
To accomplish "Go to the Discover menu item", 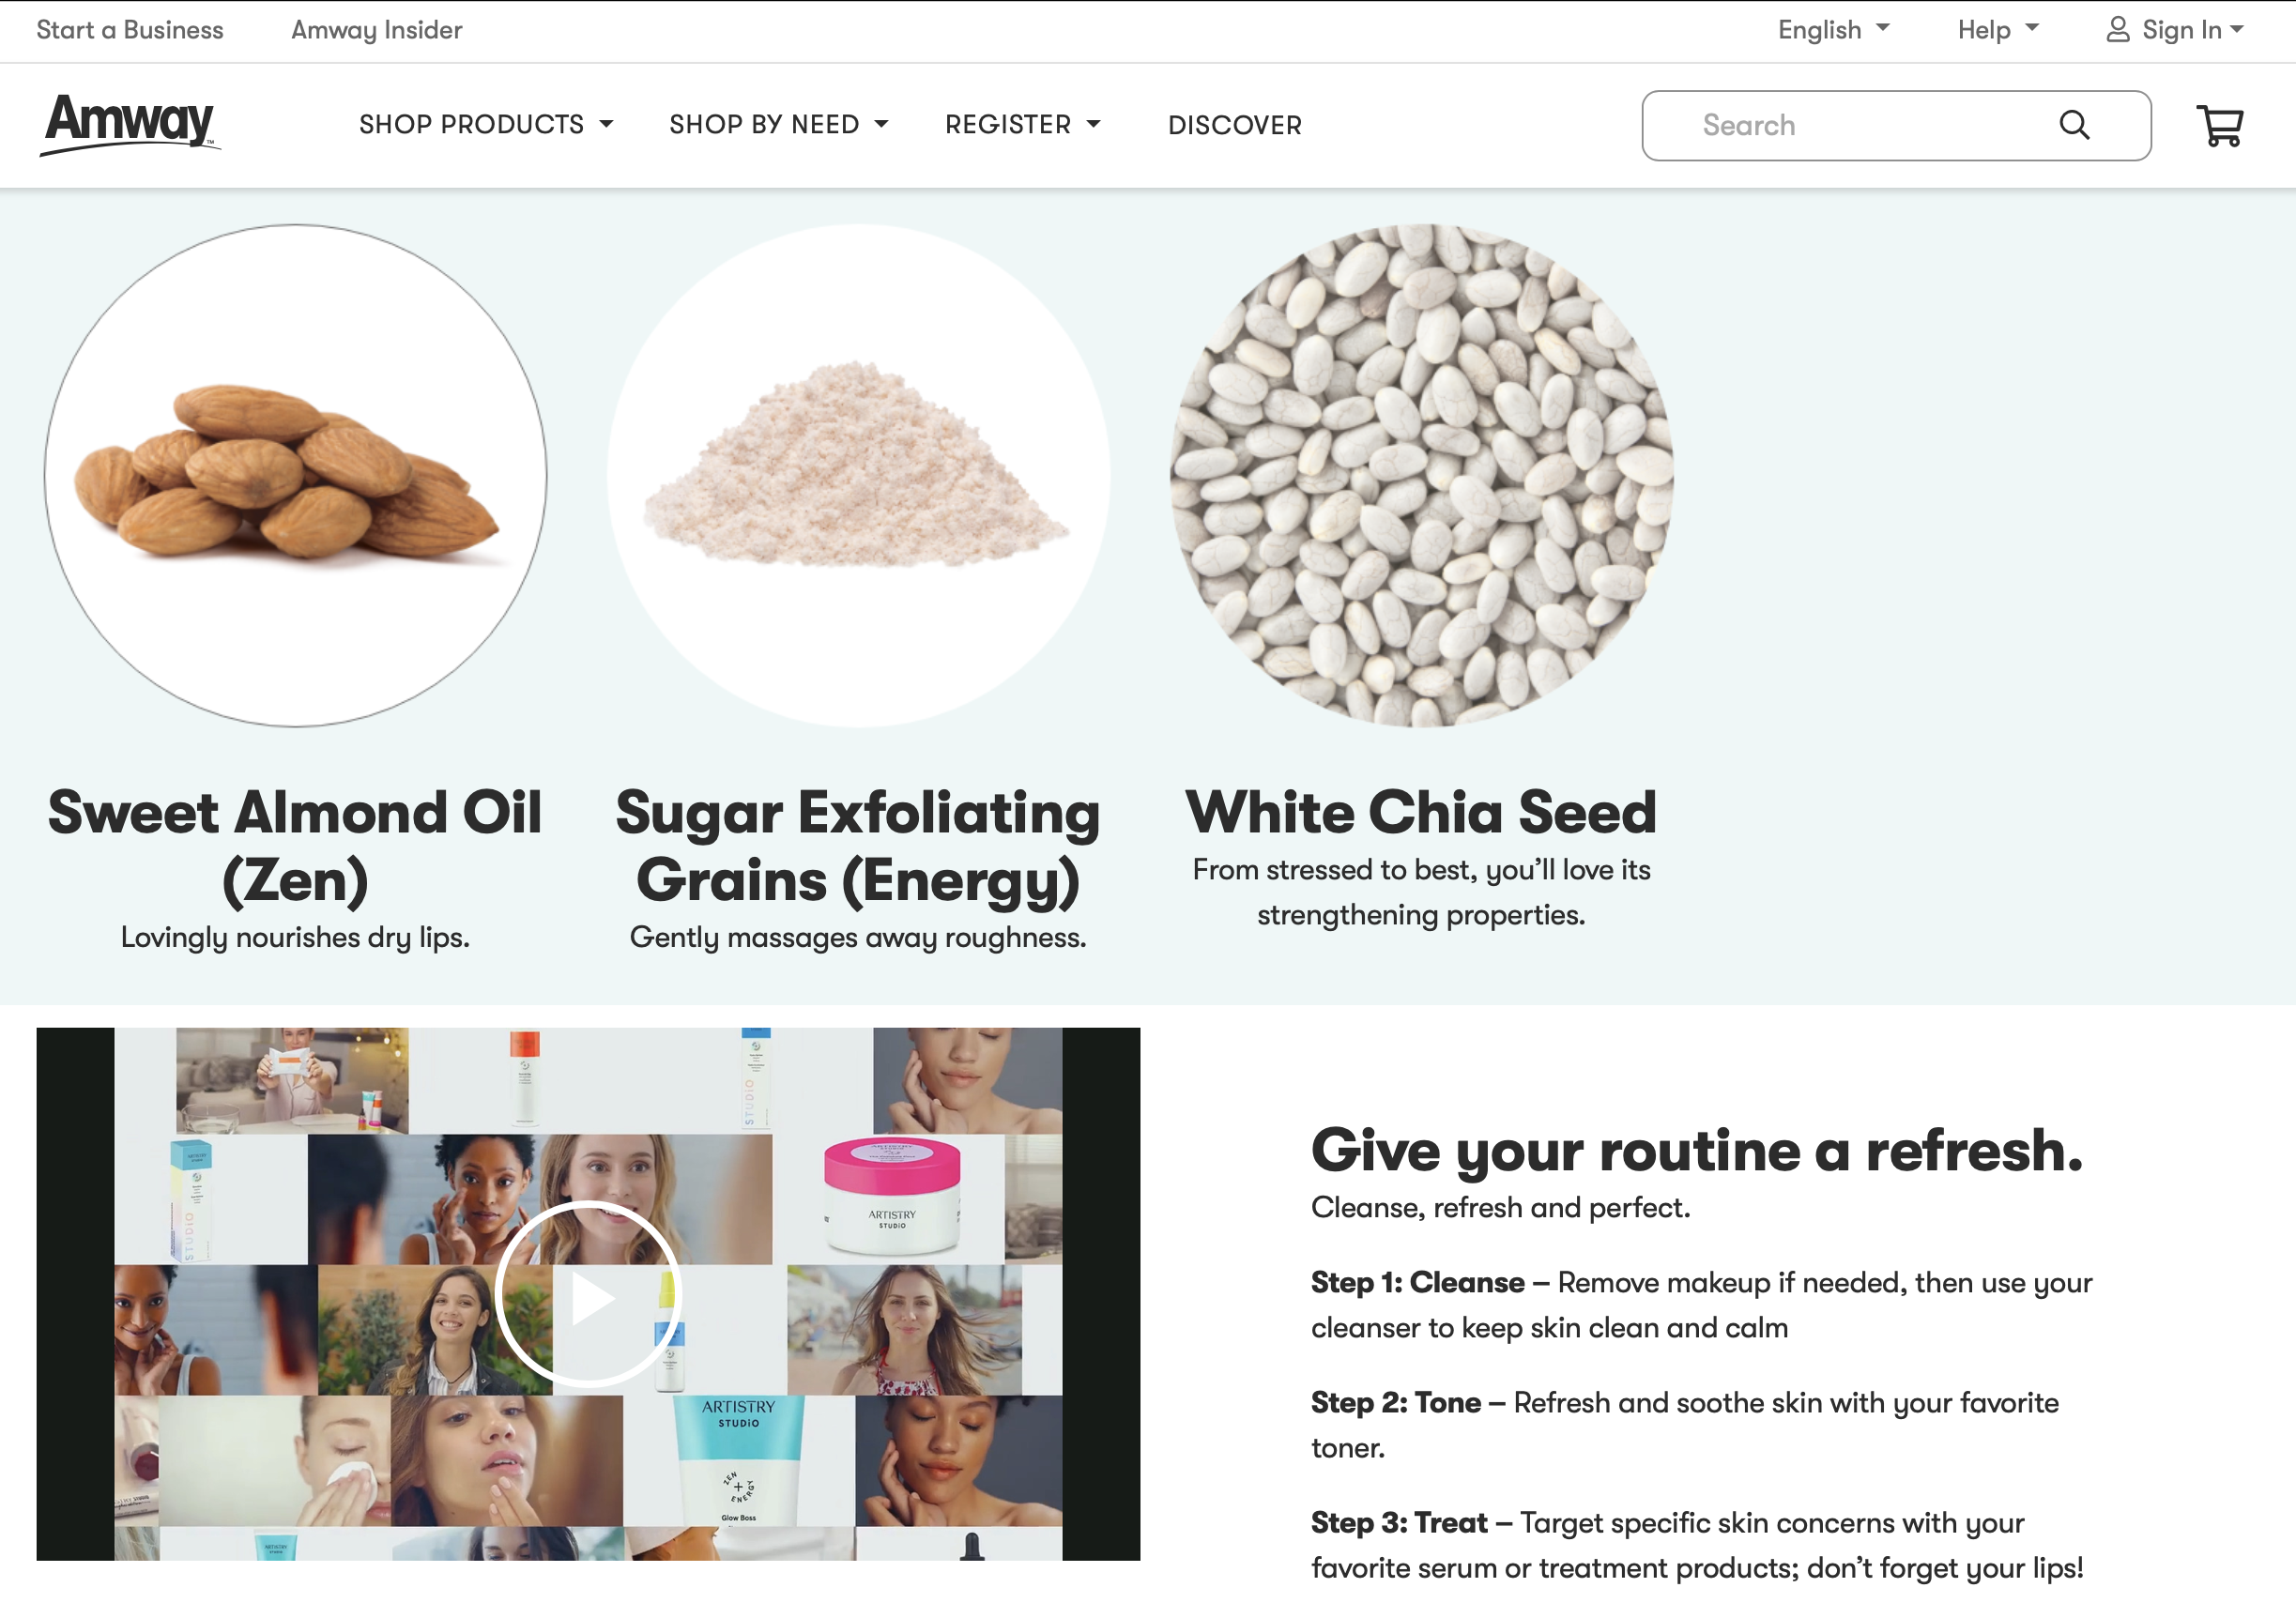I will pyautogui.click(x=1234, y=125).
